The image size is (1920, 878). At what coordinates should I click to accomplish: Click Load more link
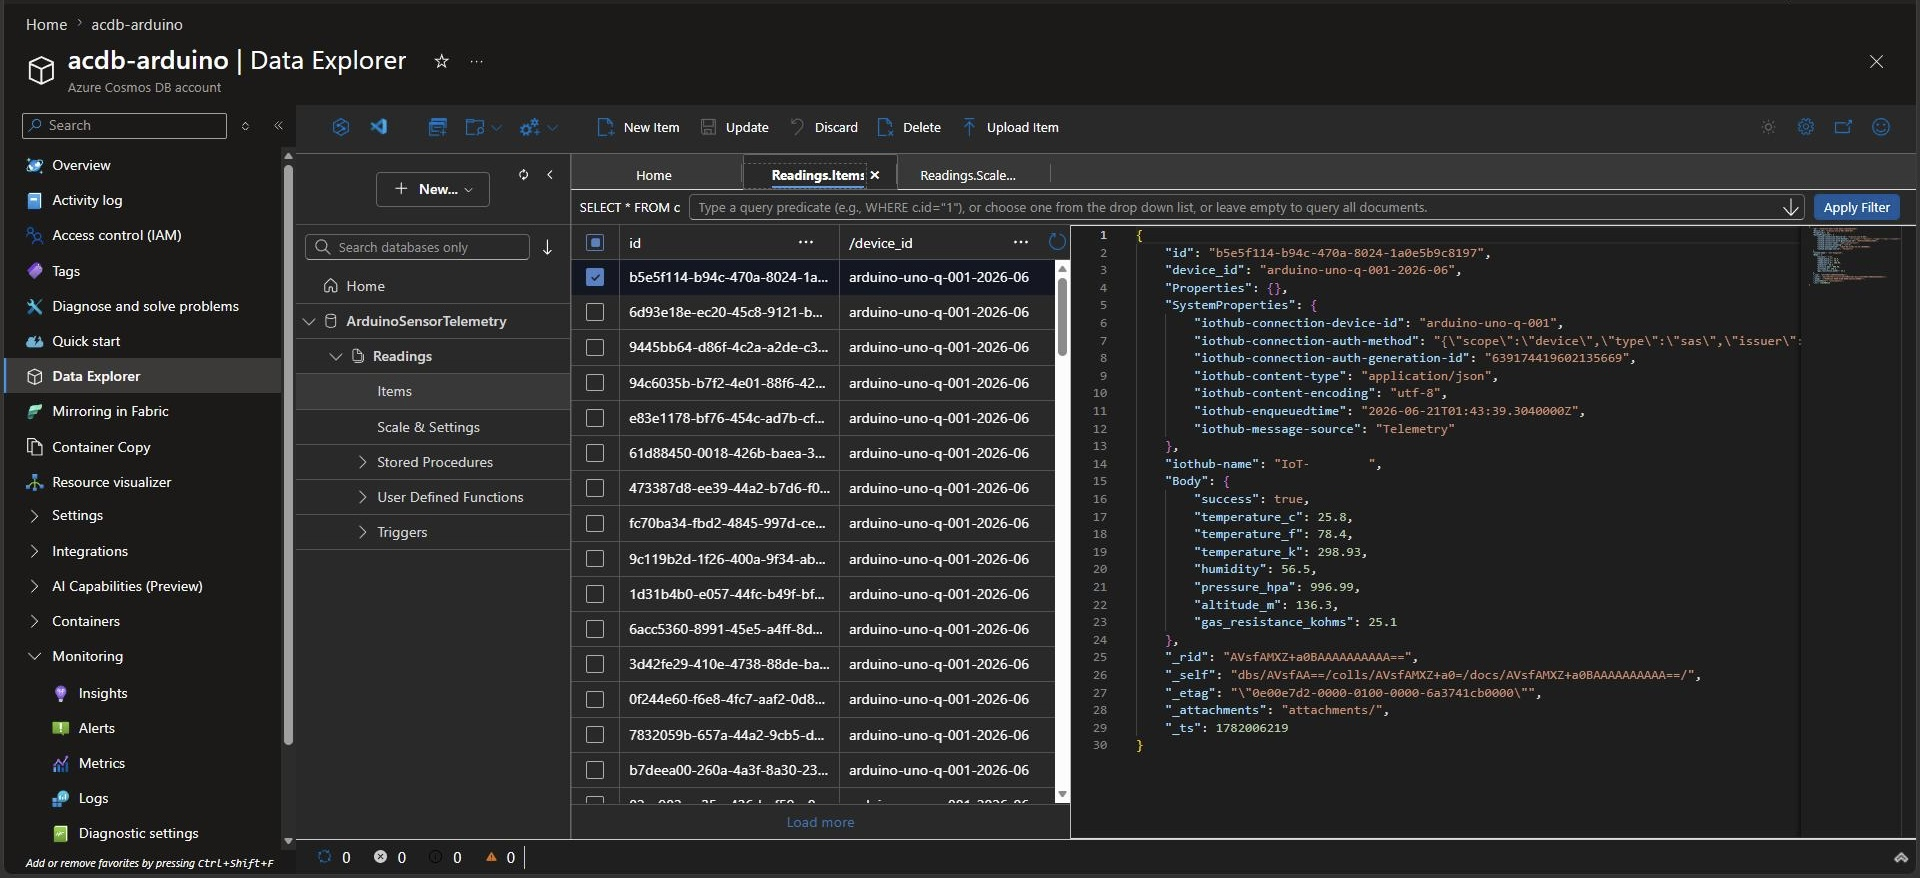(820, 822)
